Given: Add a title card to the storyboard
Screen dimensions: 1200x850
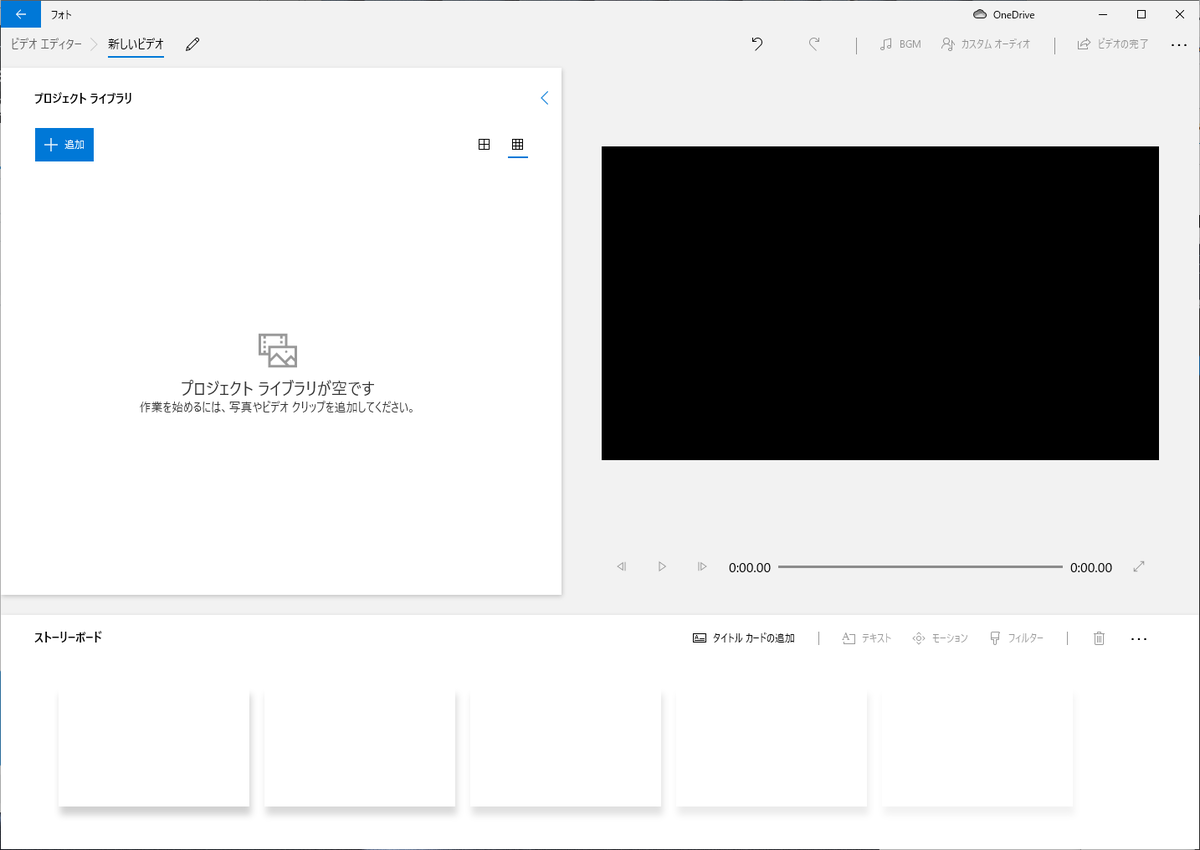Looking at the screenshot, I should [x=744, y=638].
